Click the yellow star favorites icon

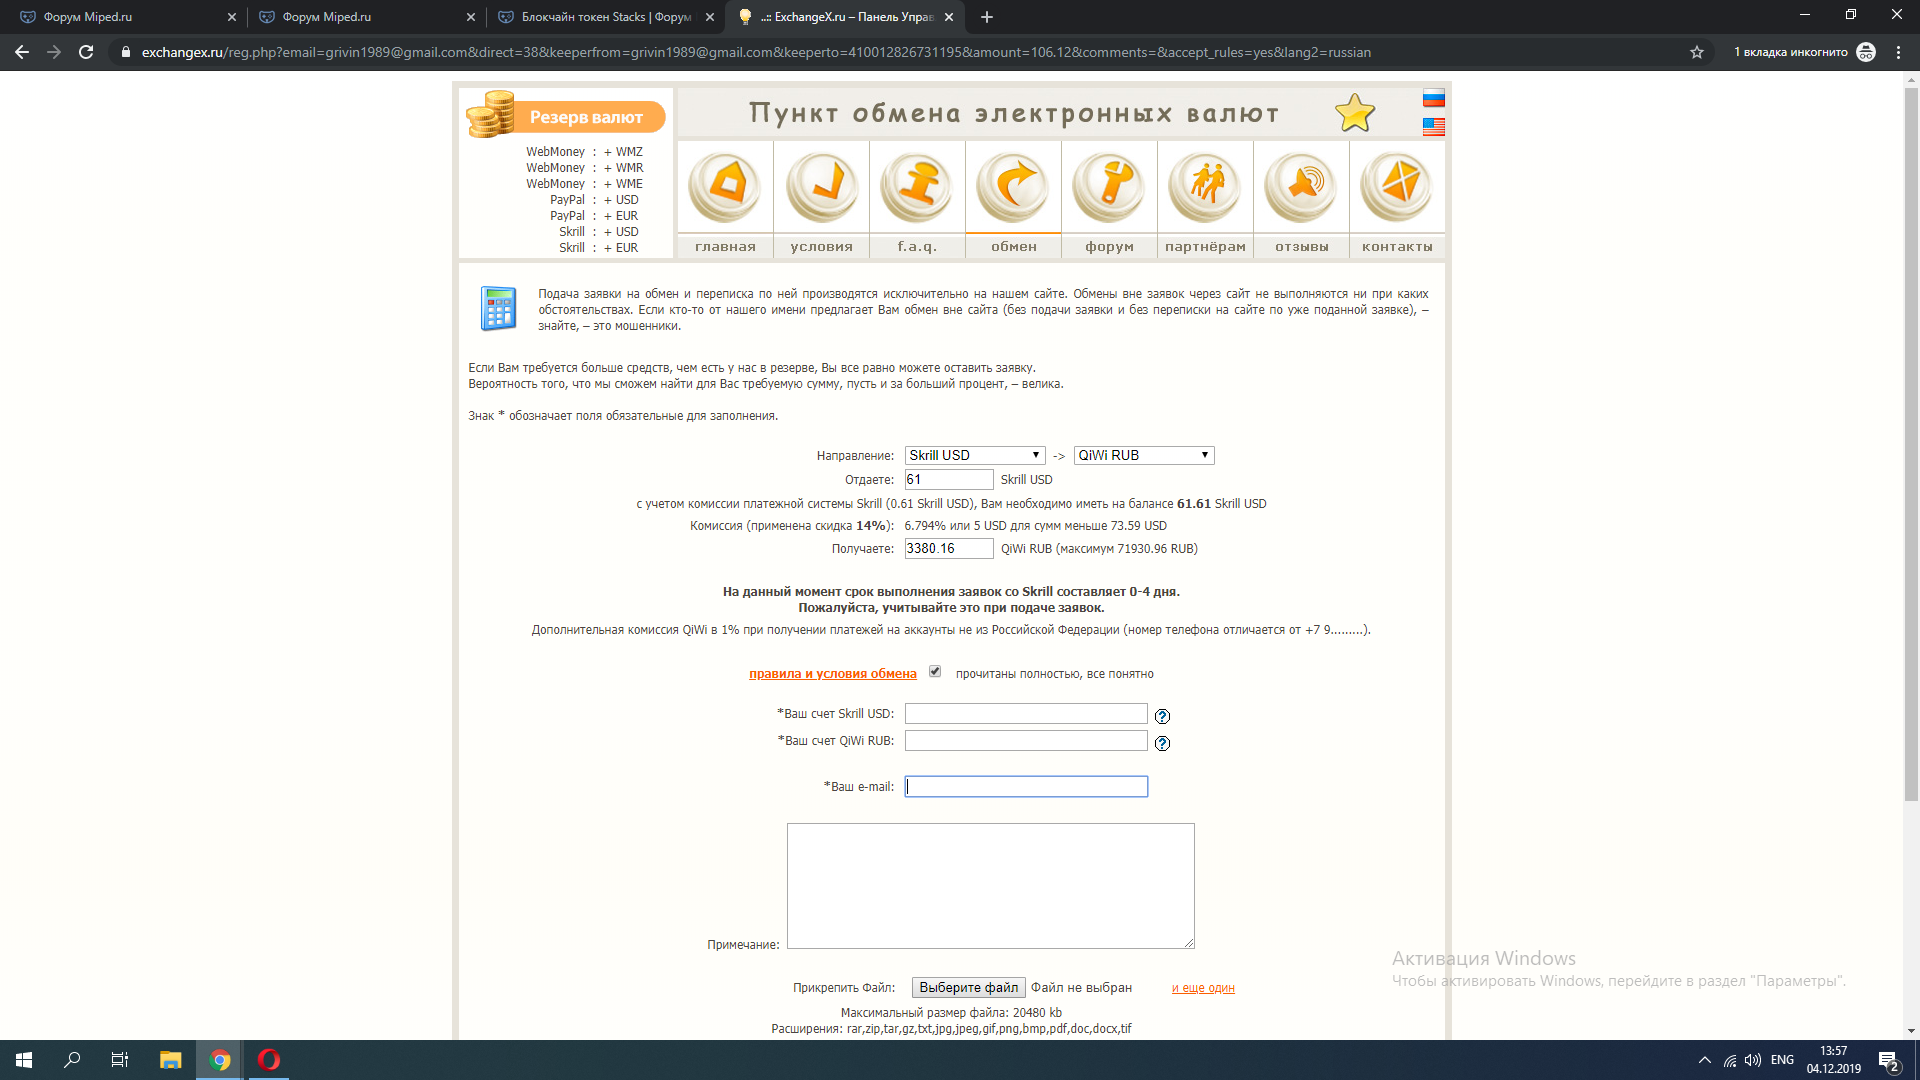(x=1355, y=113)
